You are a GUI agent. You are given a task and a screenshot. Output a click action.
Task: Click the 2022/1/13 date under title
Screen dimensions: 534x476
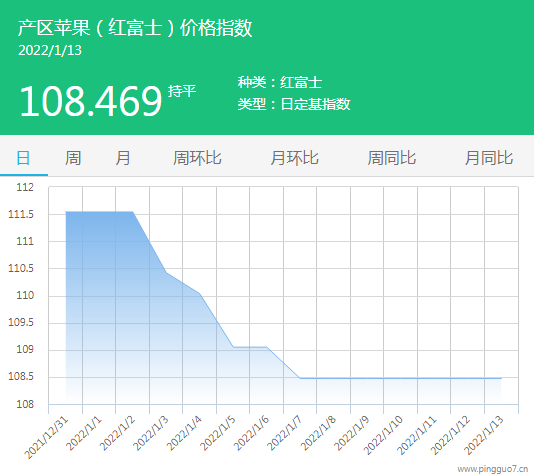coord(50,50)
